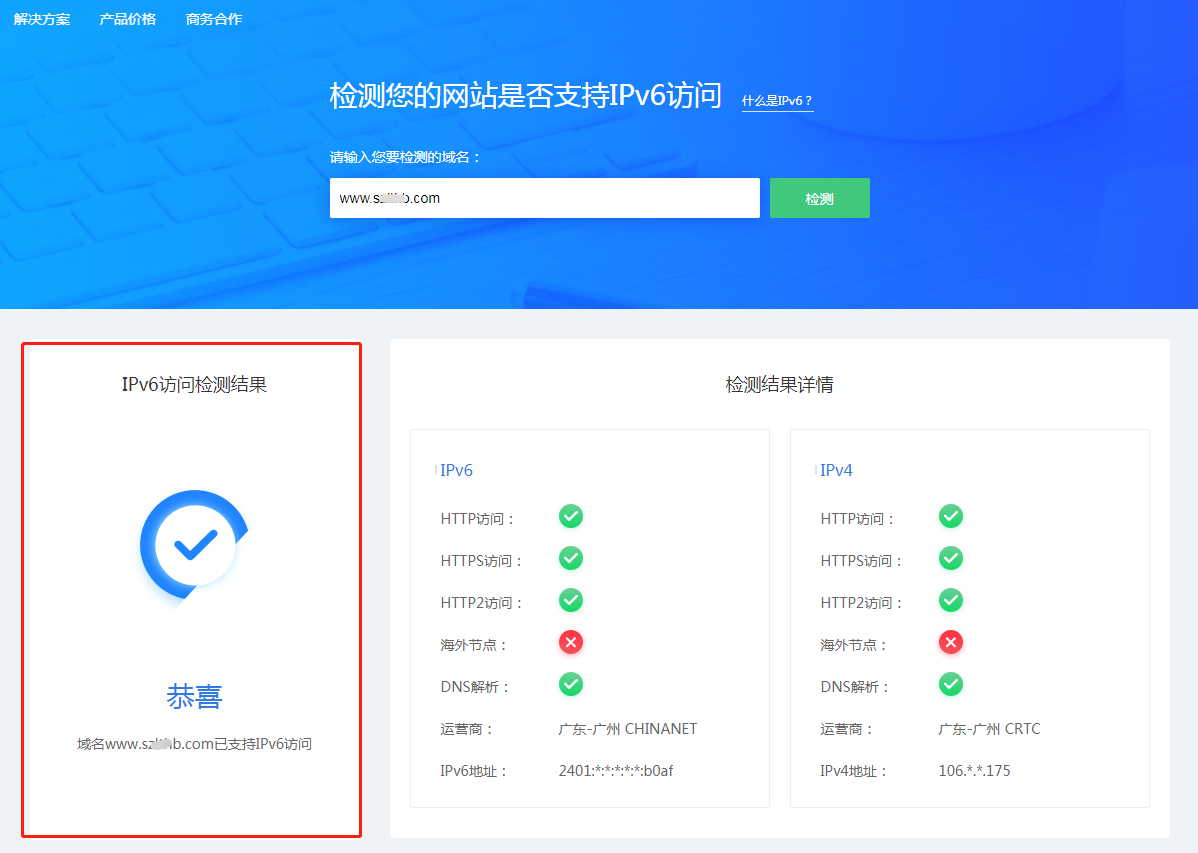Click the IPv4 DNS解析 green check icon
1198x853 pixels.
950,685
